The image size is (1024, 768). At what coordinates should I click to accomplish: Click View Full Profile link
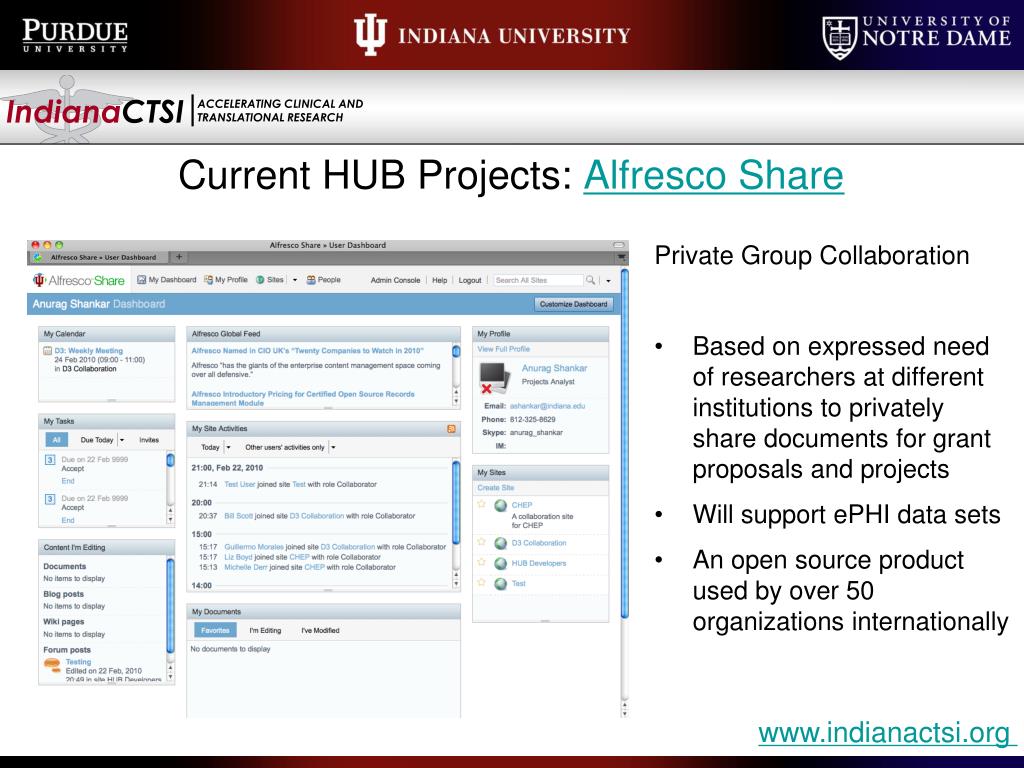[504, 349]
